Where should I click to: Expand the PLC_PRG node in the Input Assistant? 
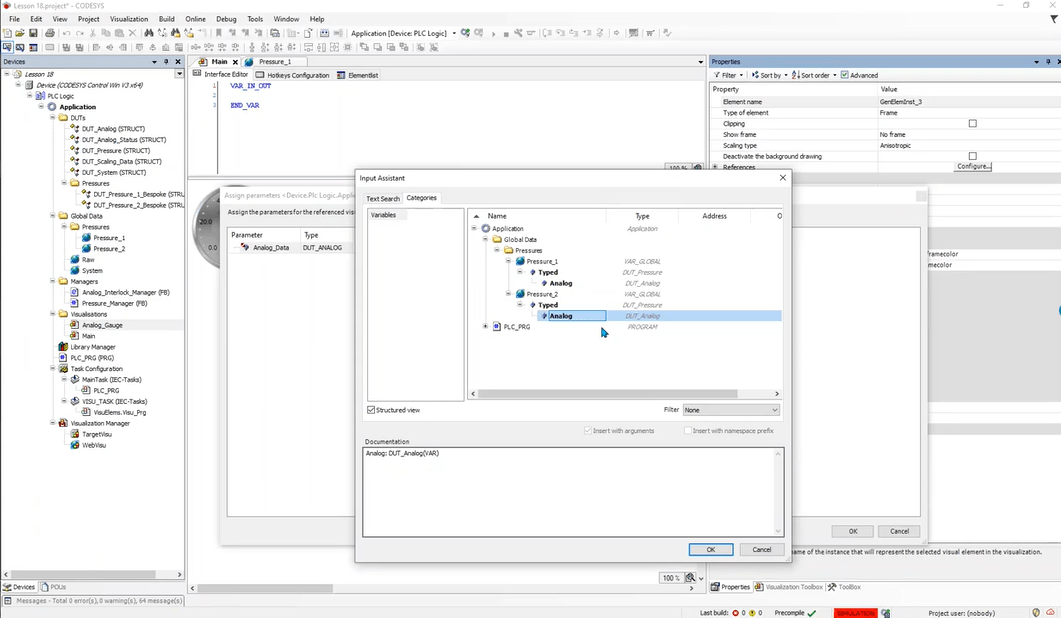485,326
